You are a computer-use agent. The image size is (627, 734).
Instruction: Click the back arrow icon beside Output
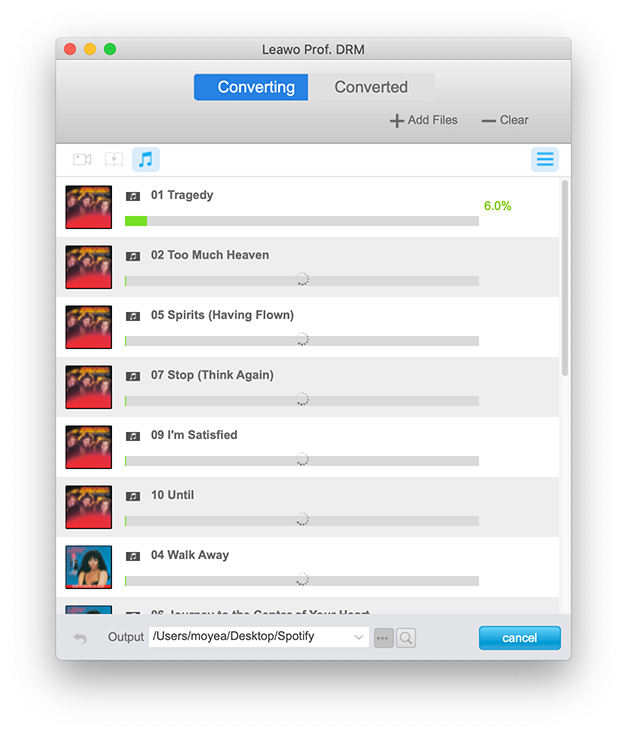point(80,638)
